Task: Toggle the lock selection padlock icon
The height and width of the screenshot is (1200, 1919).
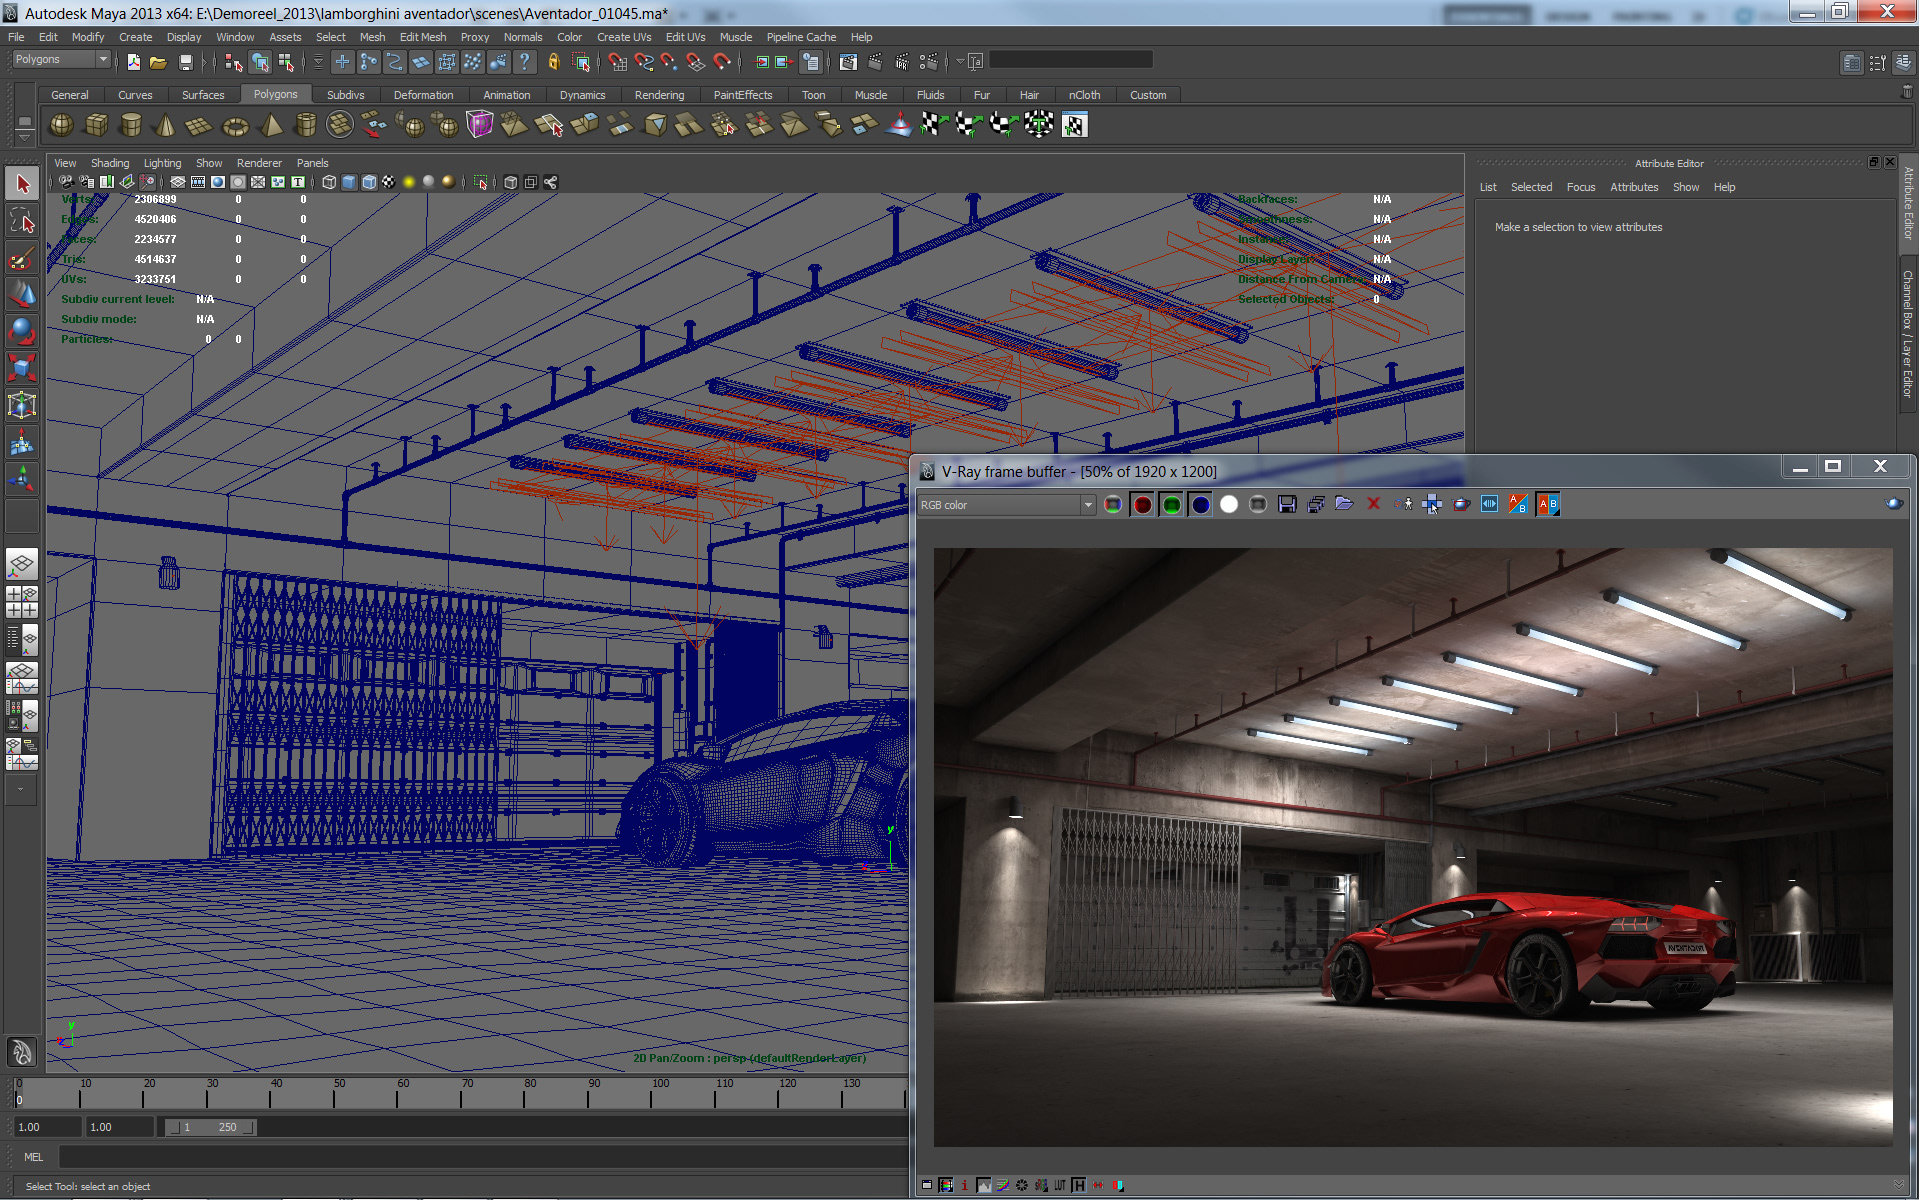Action: click(554, 62)
